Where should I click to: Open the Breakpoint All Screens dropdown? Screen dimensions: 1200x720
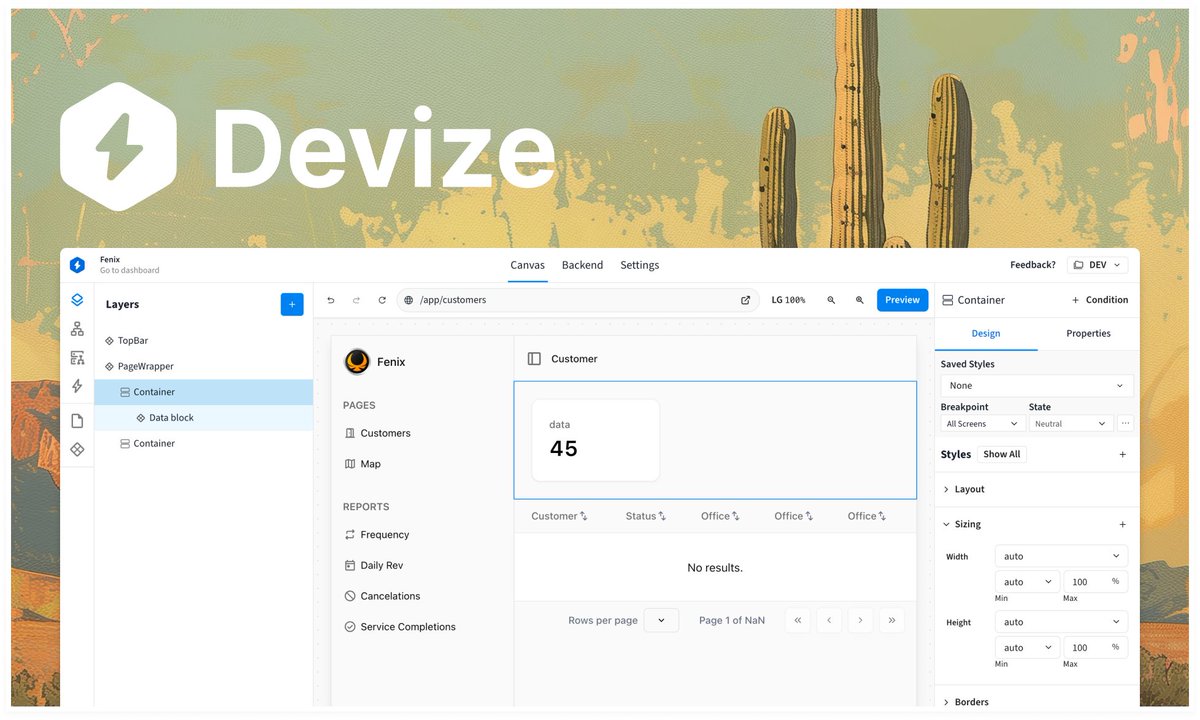coord(983,424)
